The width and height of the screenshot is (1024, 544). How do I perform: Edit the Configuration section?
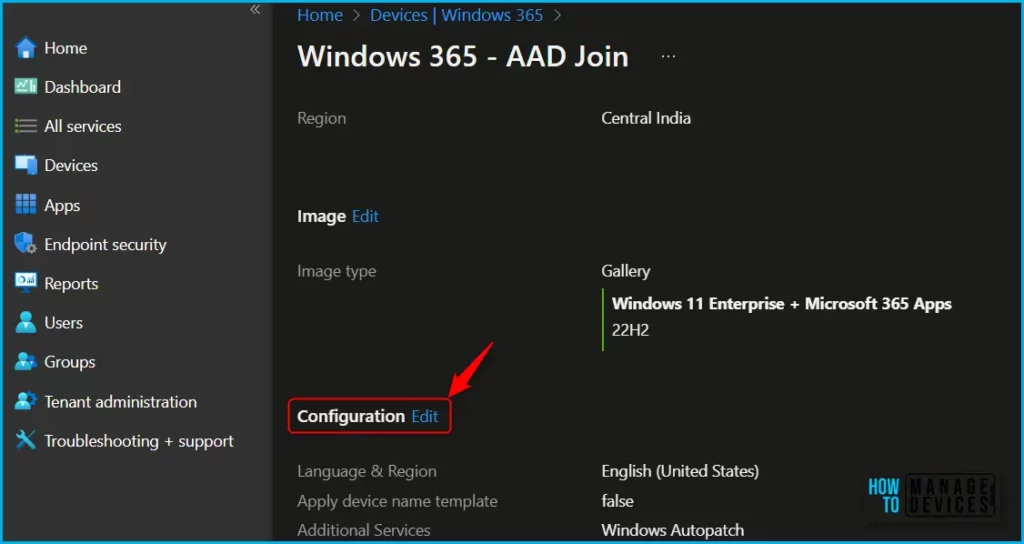(x=424, y=417)
